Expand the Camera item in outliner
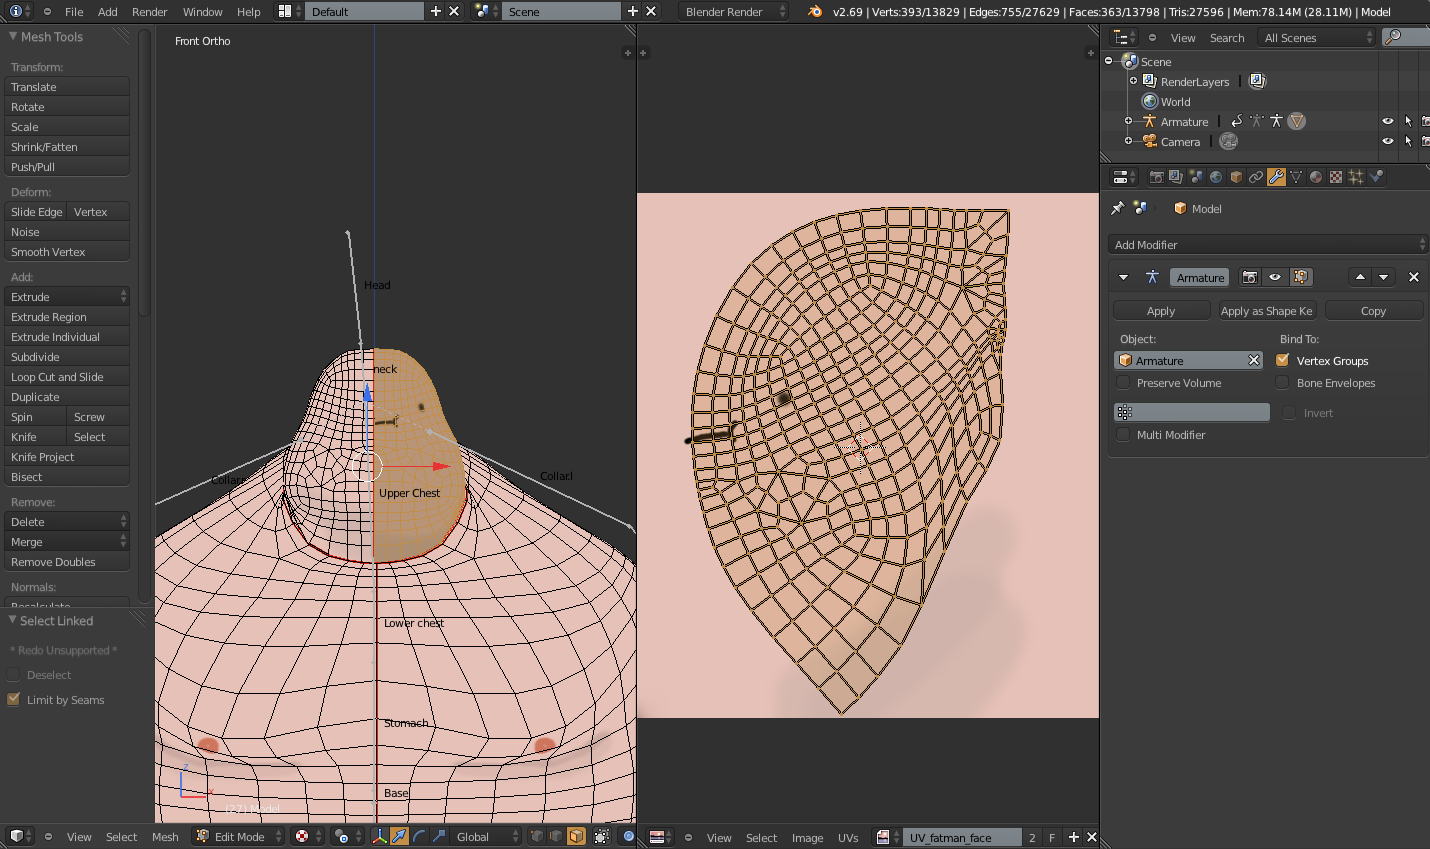Image resolution: width=1430 pixels, height=849 pixels. [x=1128, y=141]
